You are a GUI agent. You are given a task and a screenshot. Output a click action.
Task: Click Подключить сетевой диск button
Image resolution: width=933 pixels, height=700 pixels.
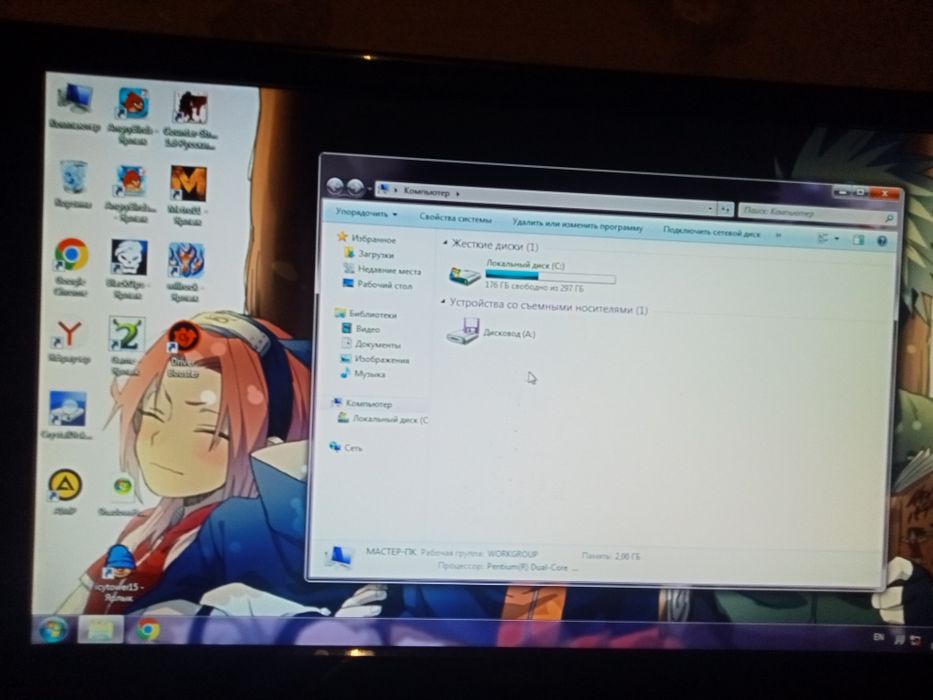point(712,232)
